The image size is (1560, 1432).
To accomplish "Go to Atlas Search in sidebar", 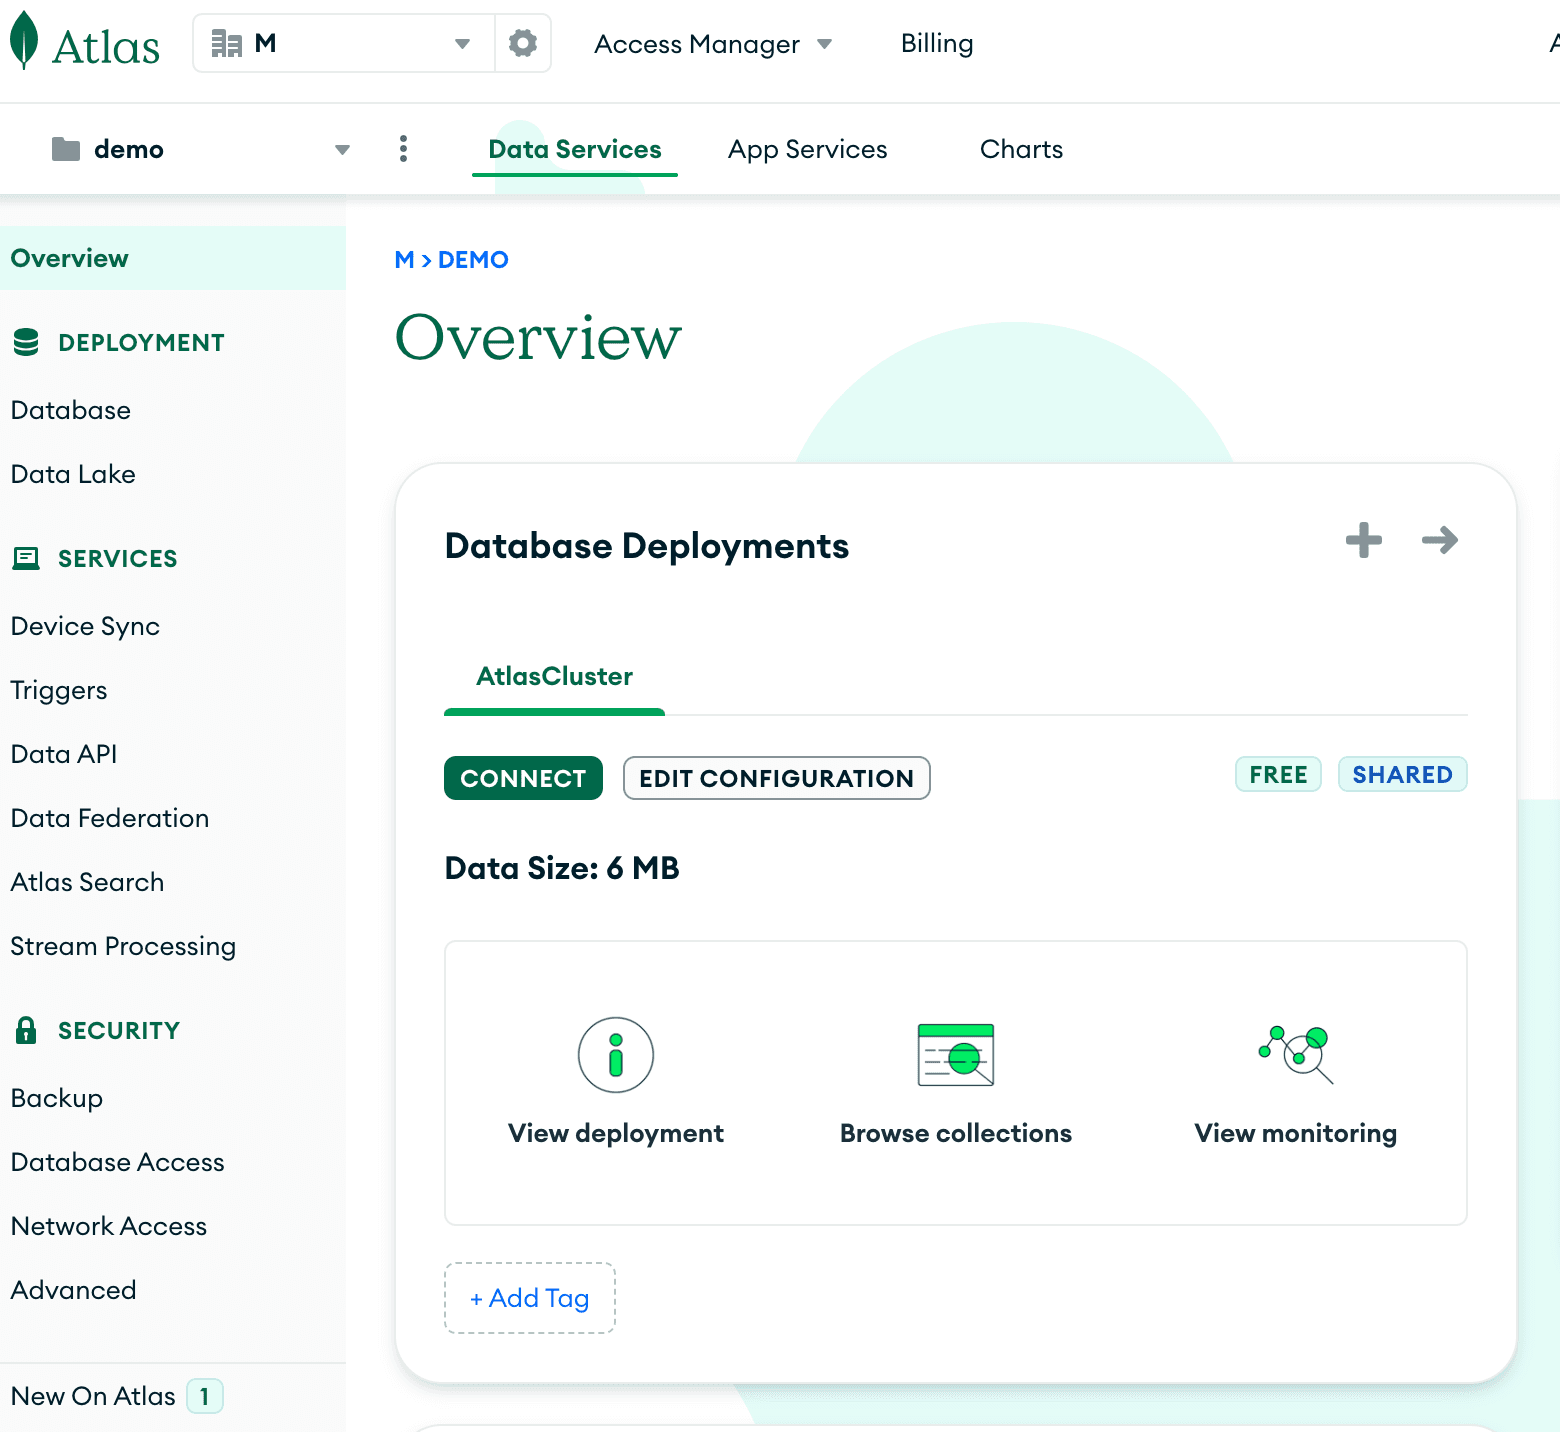I will point(87,882).
